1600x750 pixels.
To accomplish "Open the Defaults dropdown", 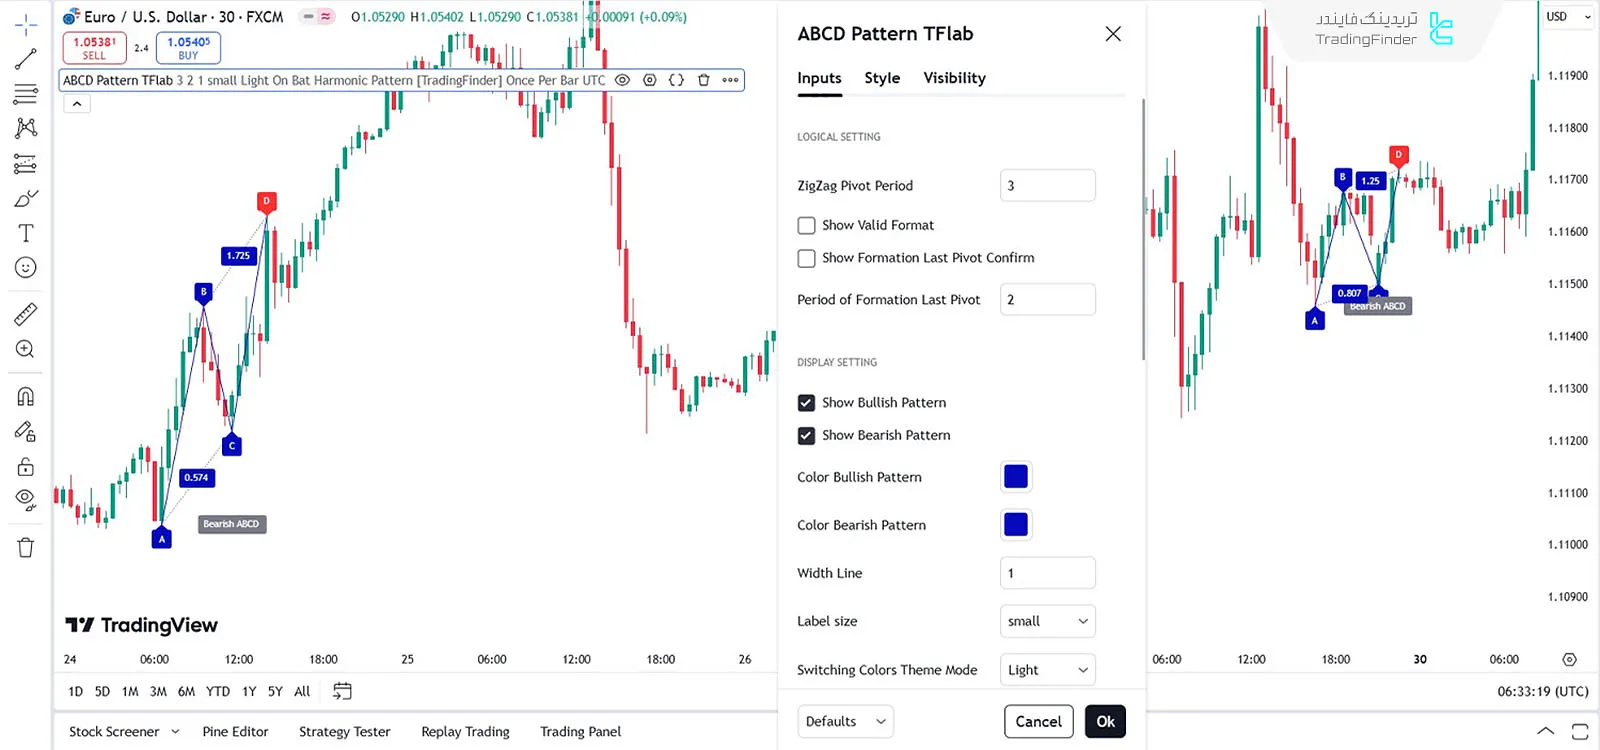I will pos(845,721).
